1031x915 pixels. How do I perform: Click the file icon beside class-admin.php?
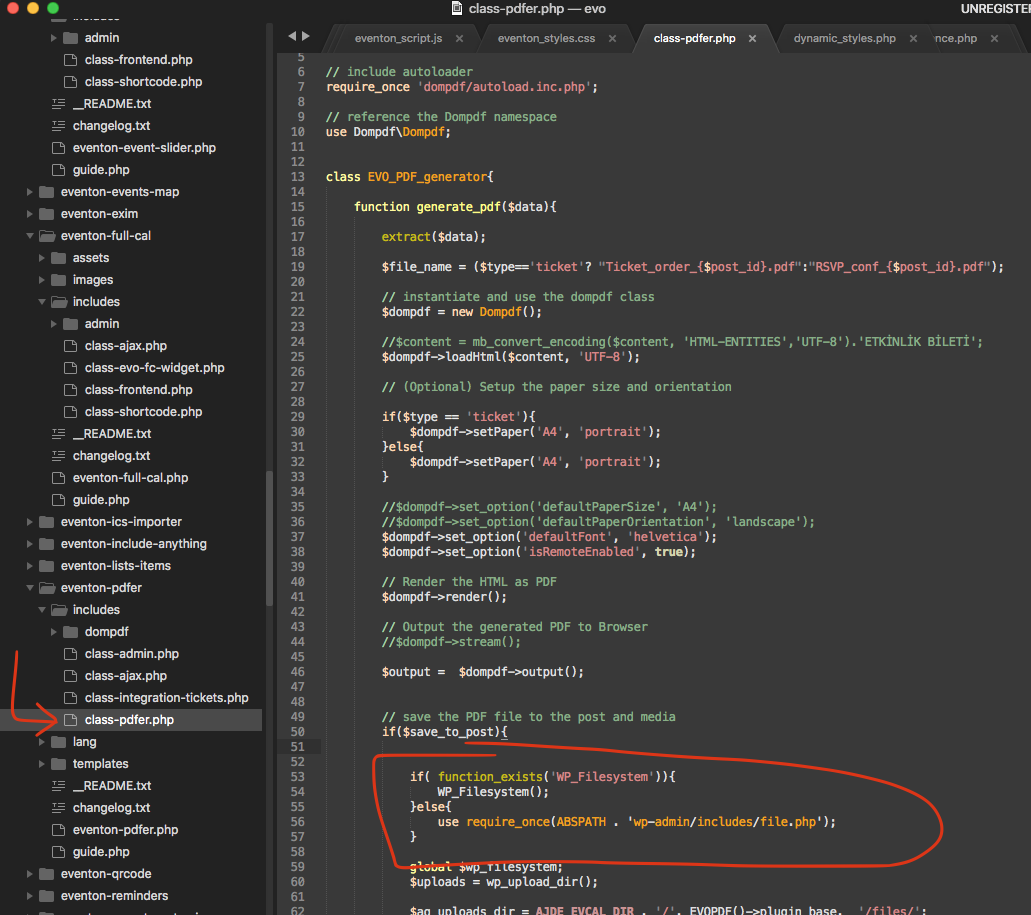coord(70,654)
